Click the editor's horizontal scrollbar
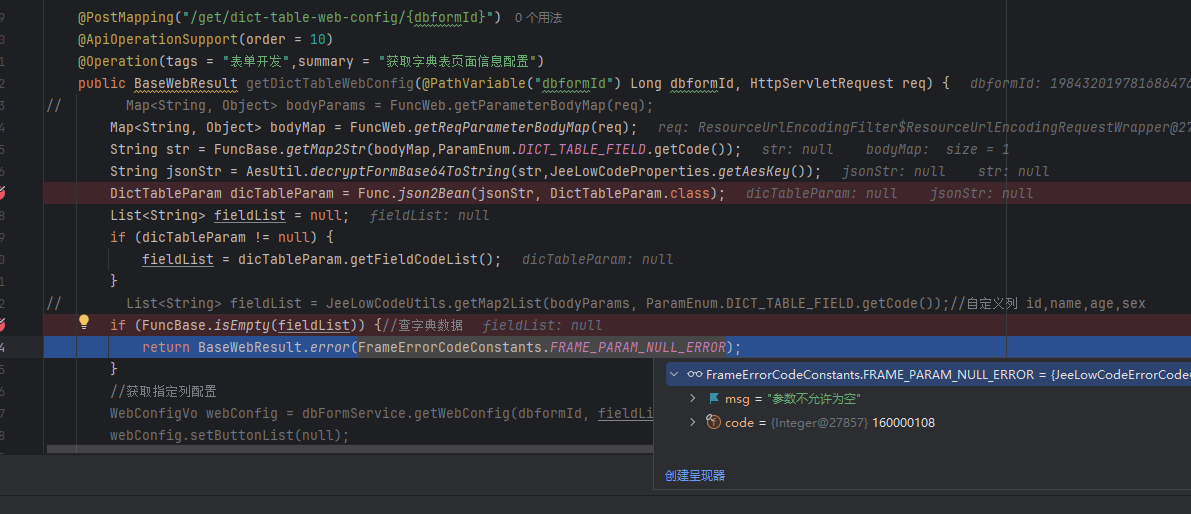1191x514 pixels. [350, 450]
